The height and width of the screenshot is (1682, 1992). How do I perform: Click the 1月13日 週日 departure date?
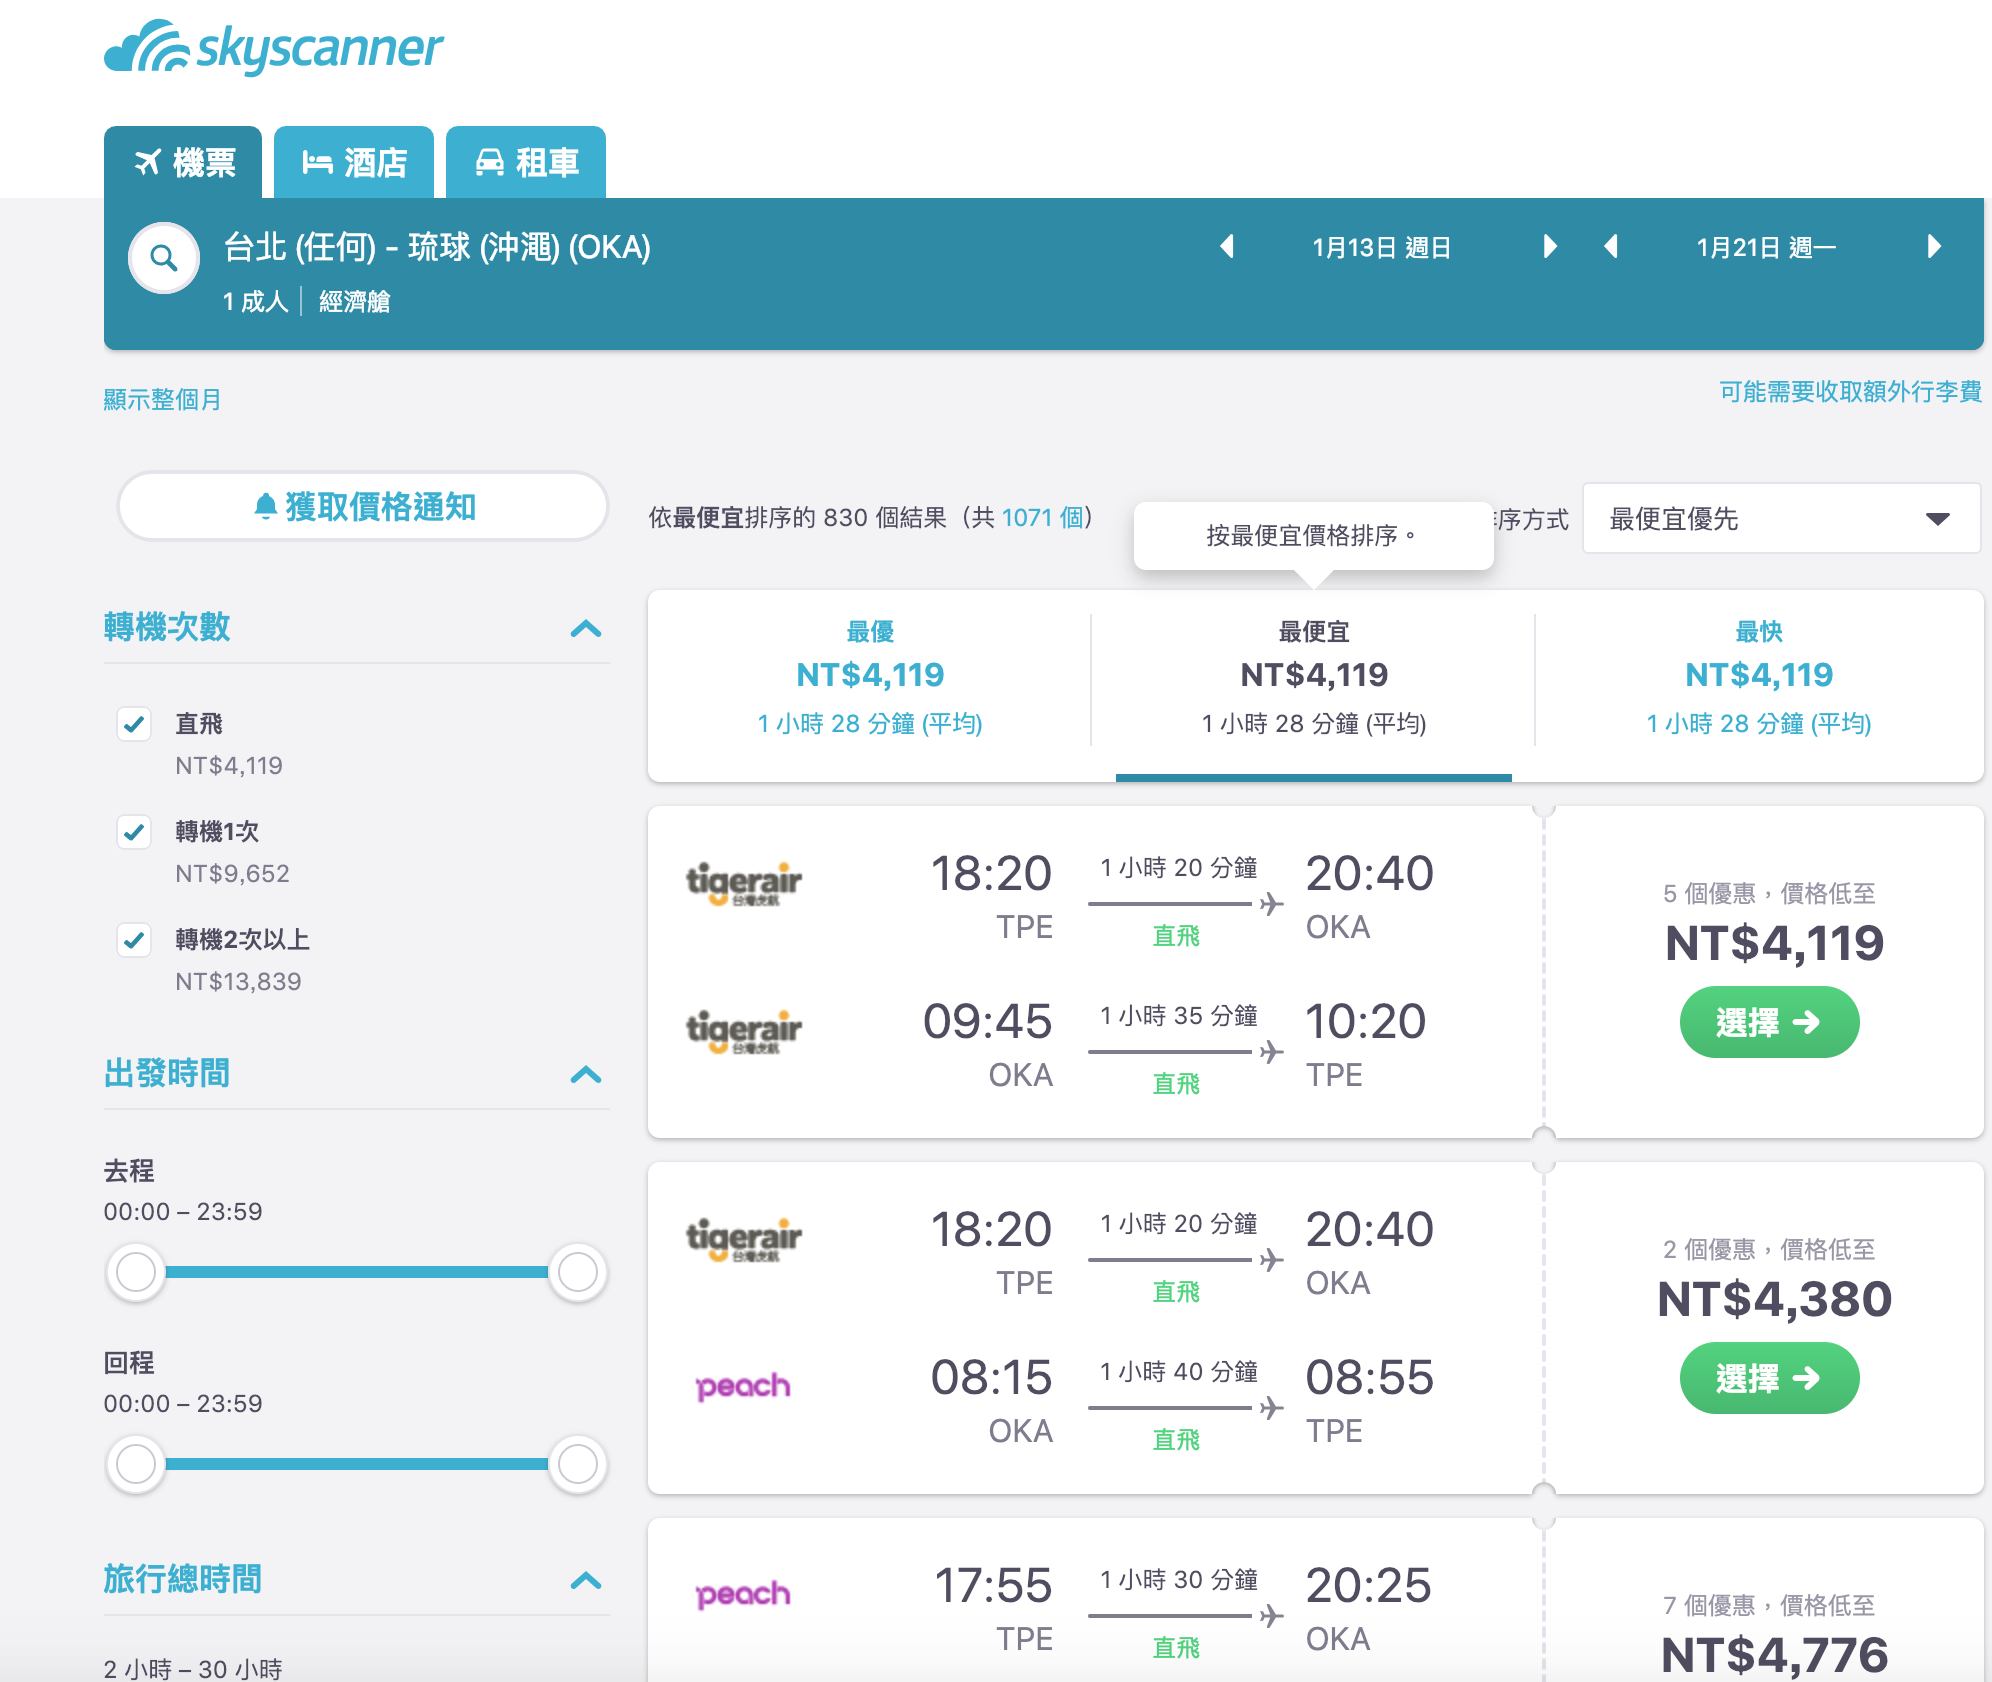click(1381, 248)
